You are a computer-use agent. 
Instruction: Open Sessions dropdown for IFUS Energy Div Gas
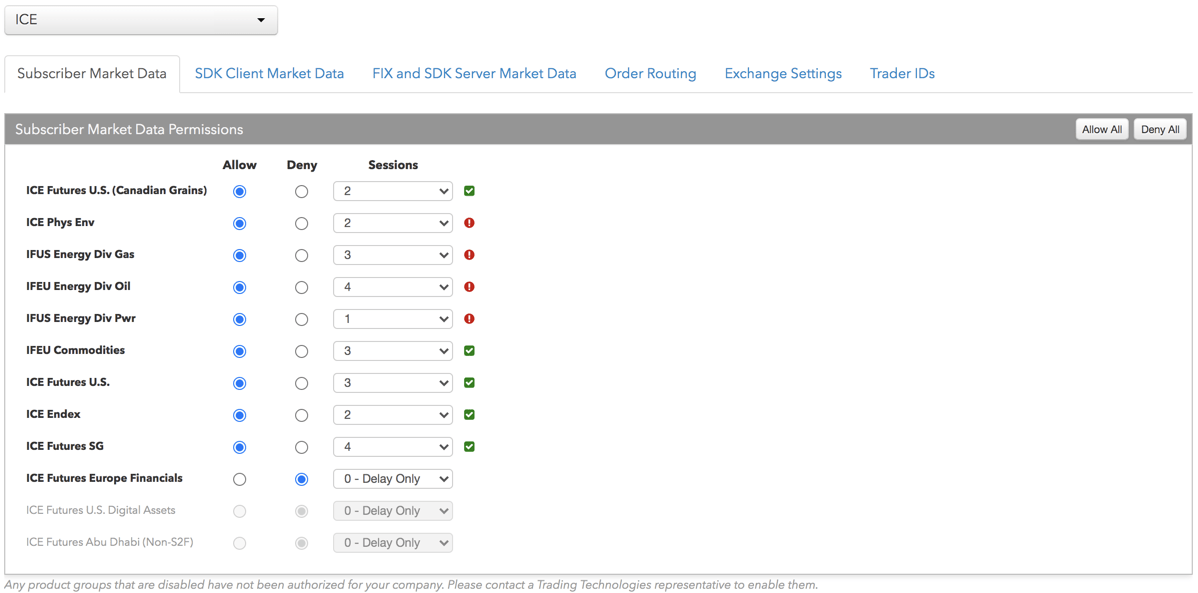tap(393, 254)
